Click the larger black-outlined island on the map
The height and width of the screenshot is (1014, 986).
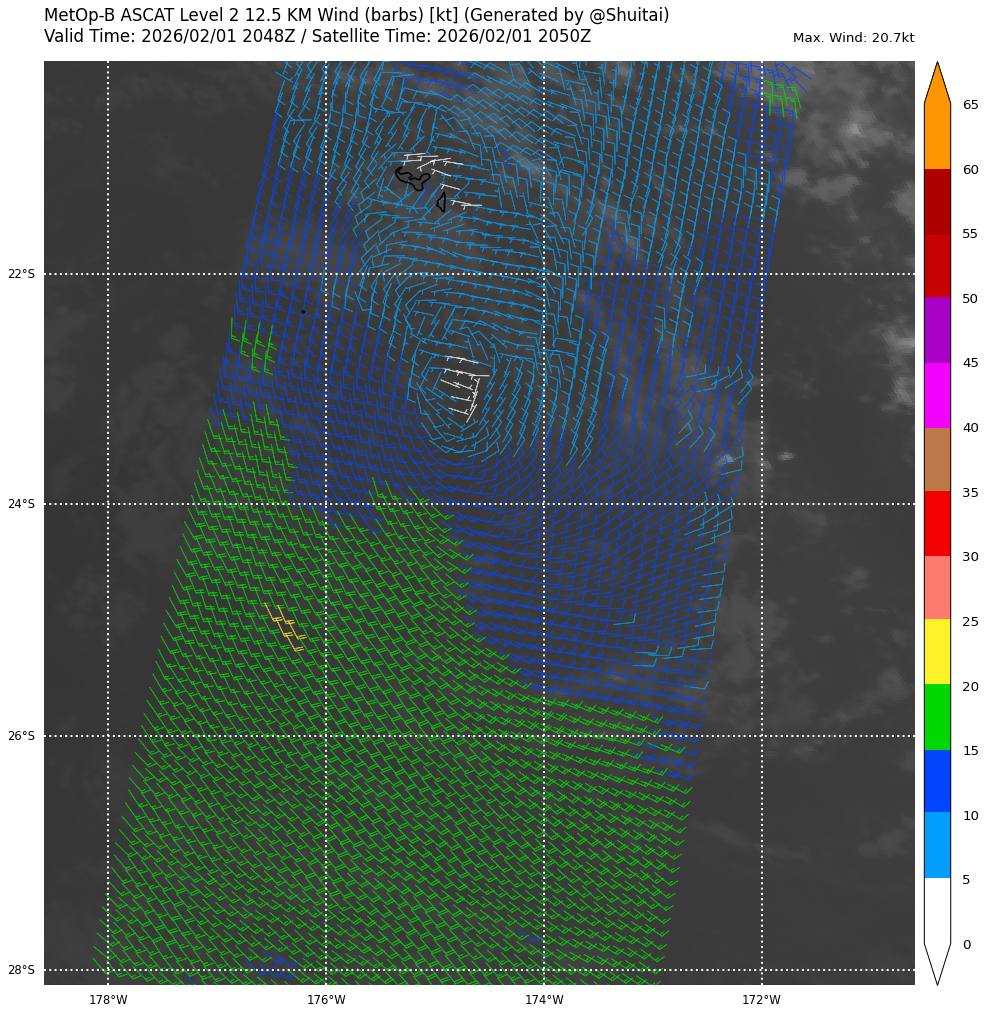(412, 179)
